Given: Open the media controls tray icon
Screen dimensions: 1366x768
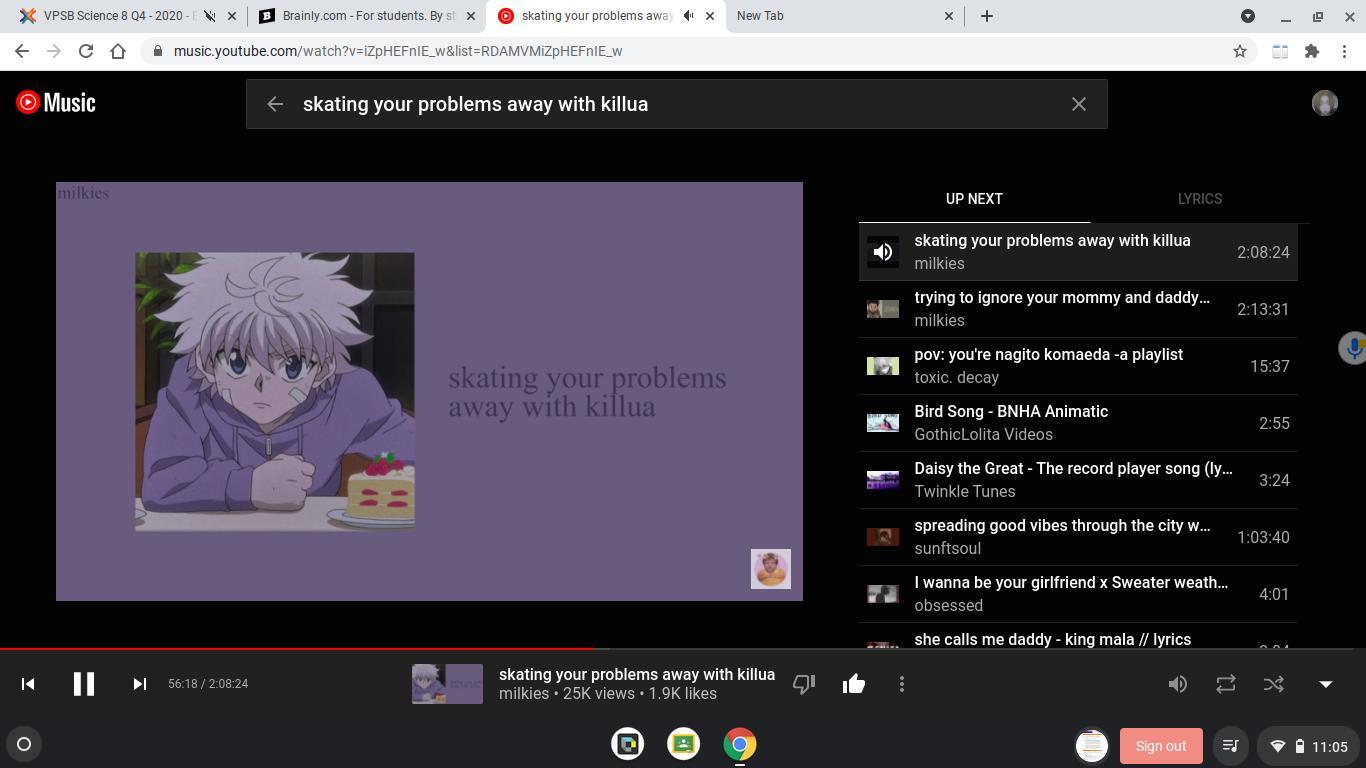Looking at the screenshot, I should (x=1231, y=746).
